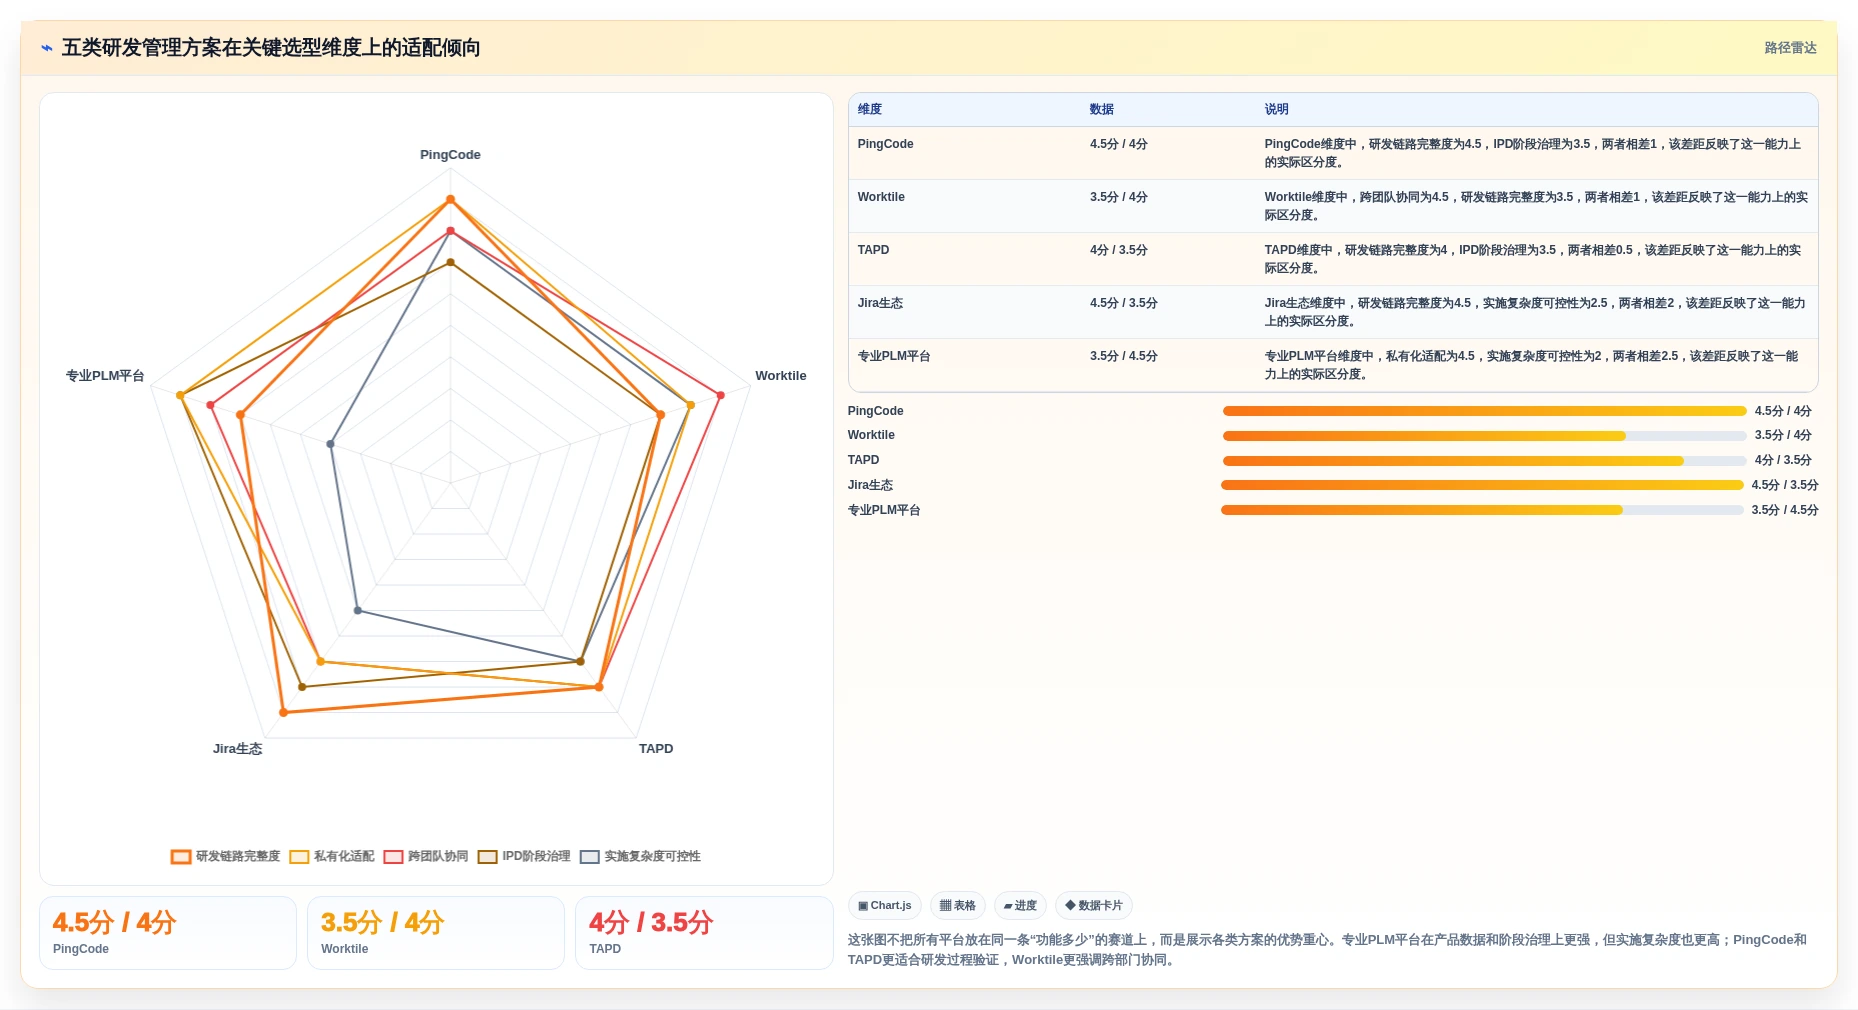Click the 专业PLM平台 axis label on radar chart
The height and width of the screenshot is (1010, 1858).
pos(105,376)
